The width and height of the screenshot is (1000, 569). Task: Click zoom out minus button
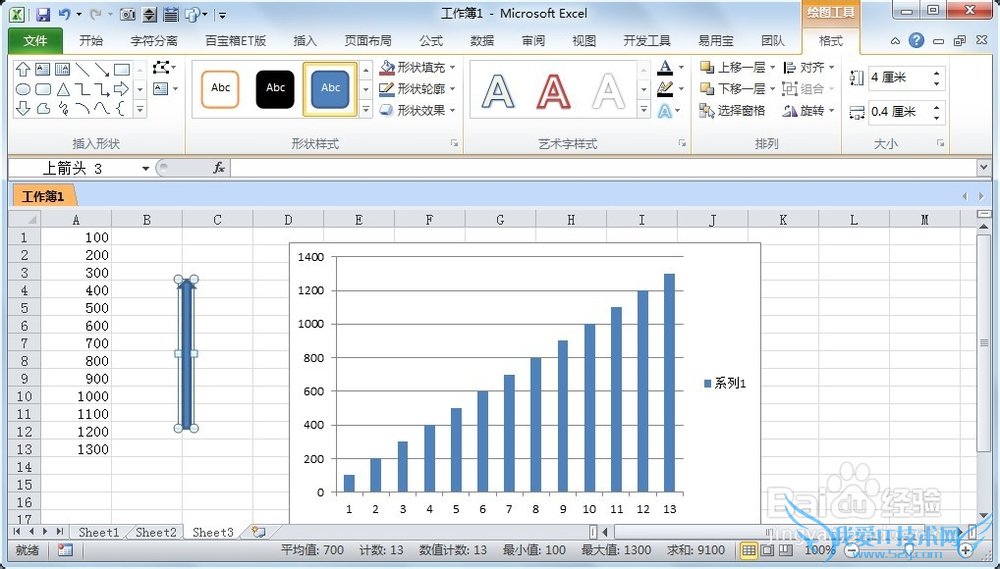pos(853,550)
